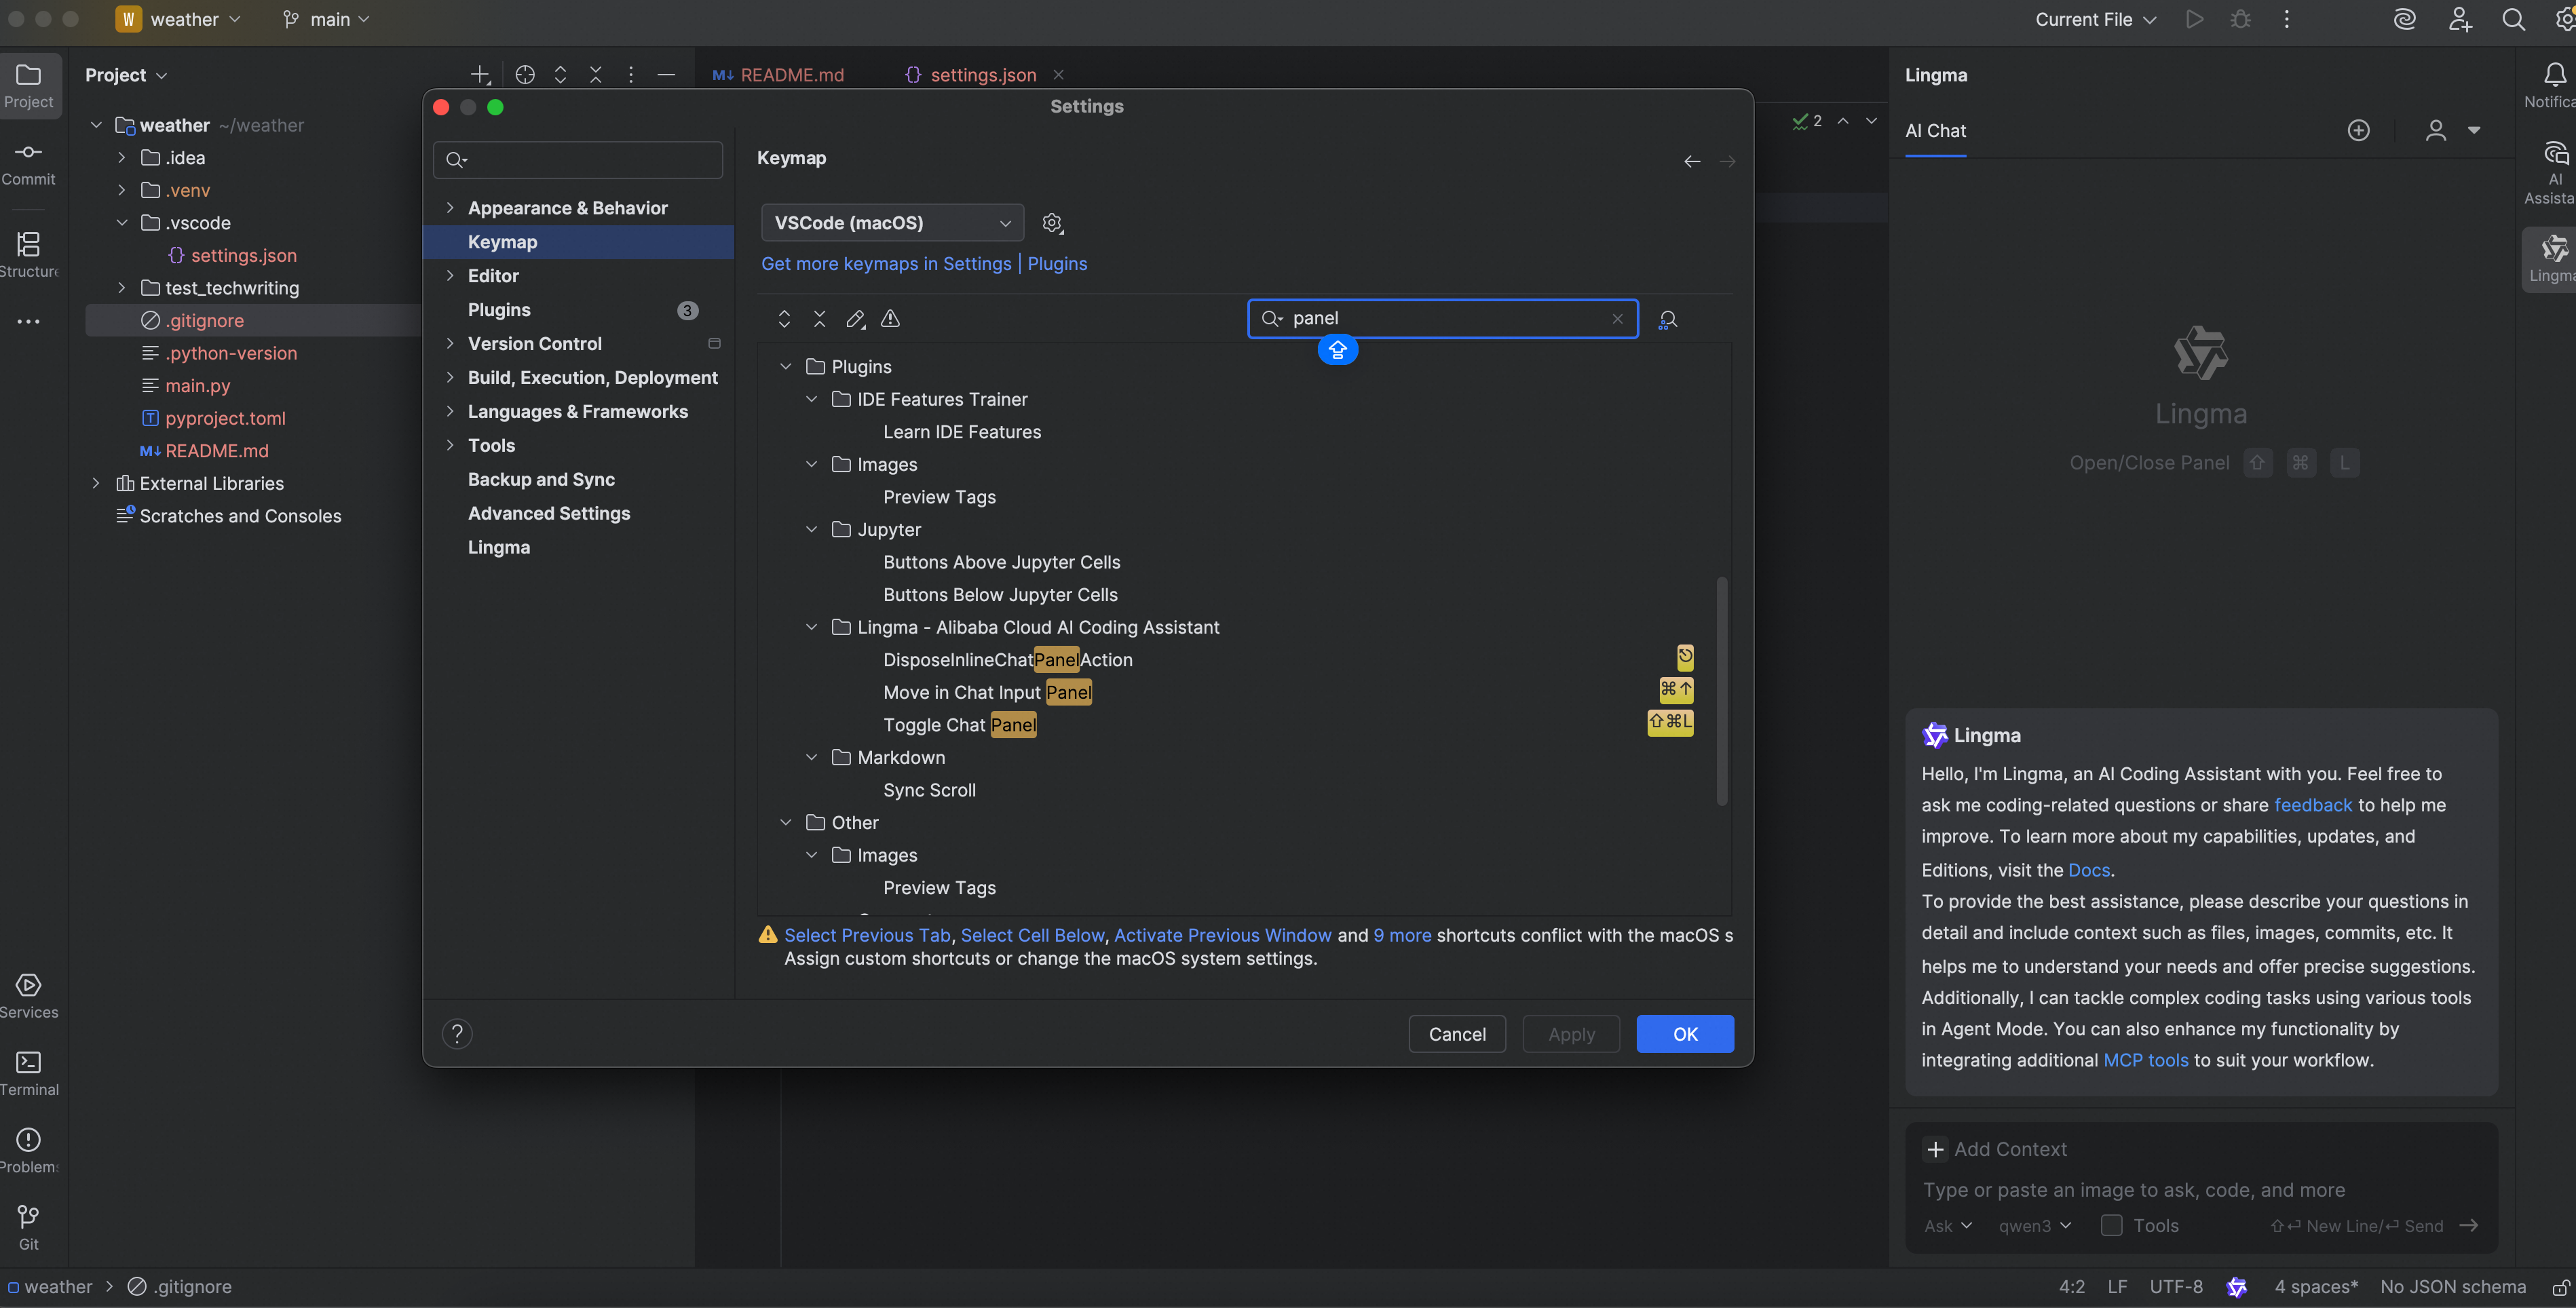Open the Structure tool window
This screenshot has height=1308, width=2576.
coord(29,255)
